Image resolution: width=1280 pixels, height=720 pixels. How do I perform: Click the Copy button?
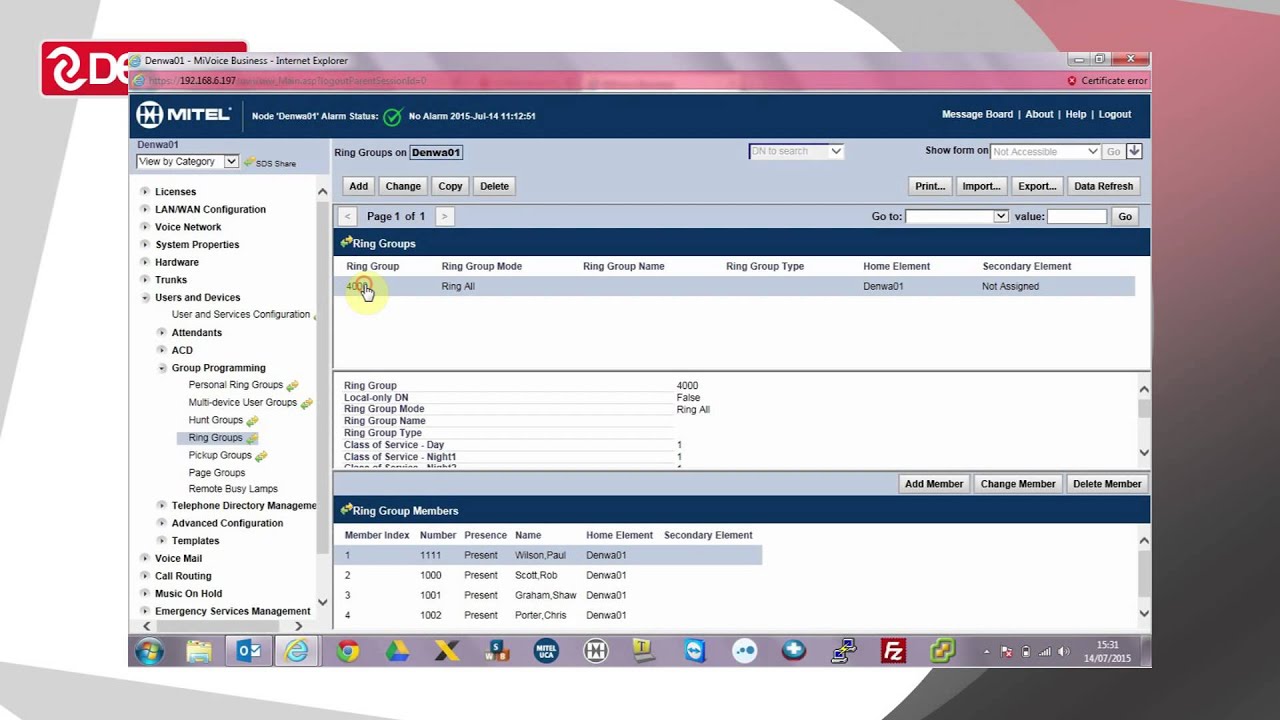click(450, 186)
